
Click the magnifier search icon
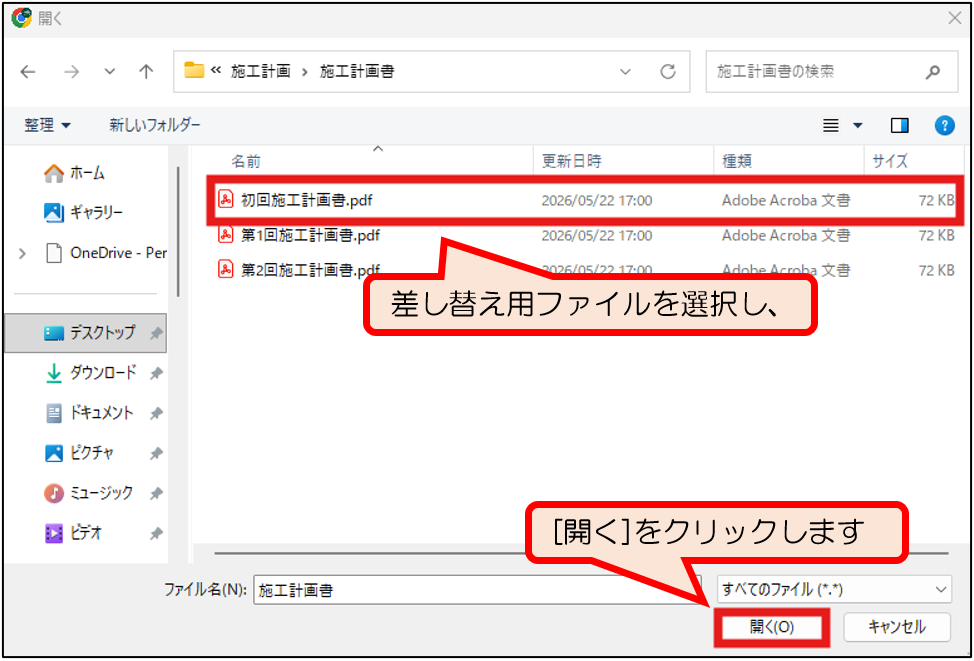pos(932,72)
